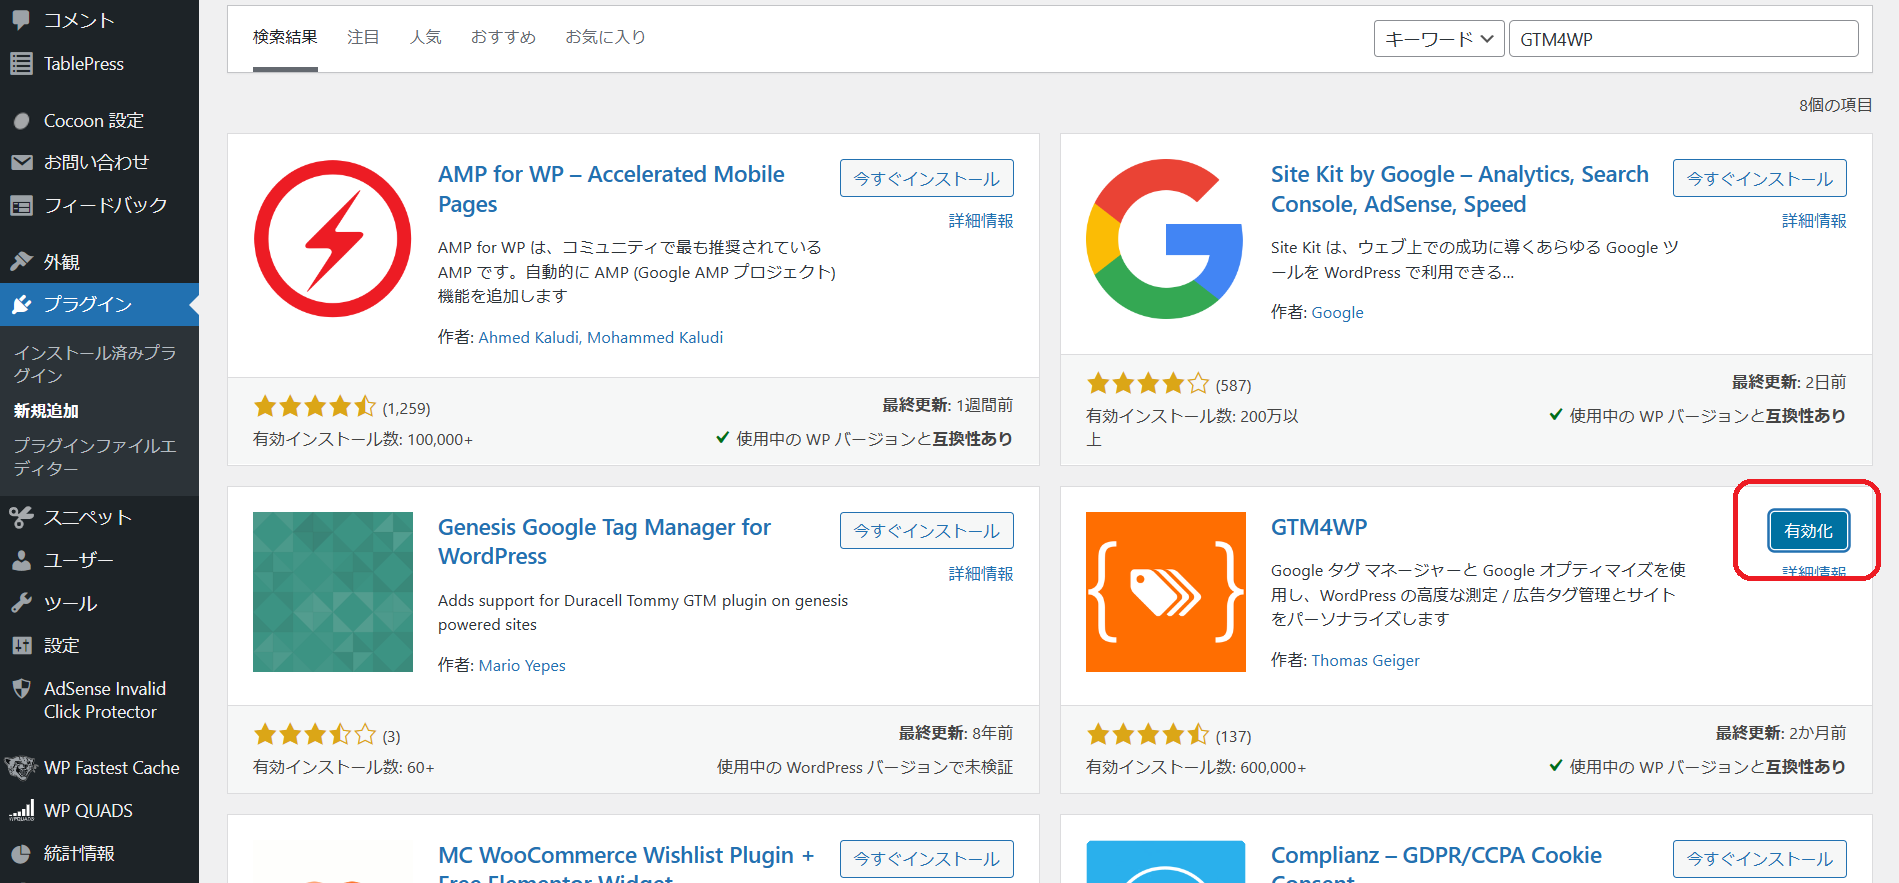Click the Appearance paintbrush icon
This screenshot has height=883, width=1899.
tap(21, 262)
